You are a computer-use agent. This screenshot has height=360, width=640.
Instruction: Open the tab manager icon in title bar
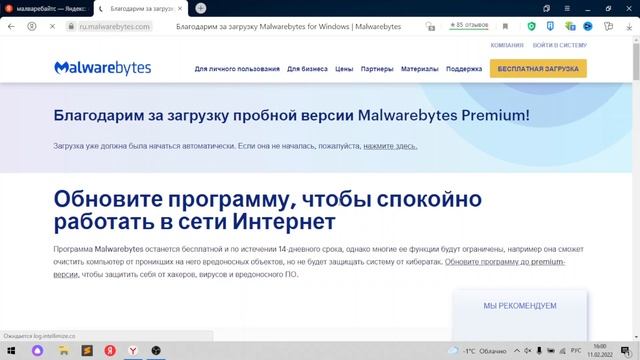[x=547, y=8]
